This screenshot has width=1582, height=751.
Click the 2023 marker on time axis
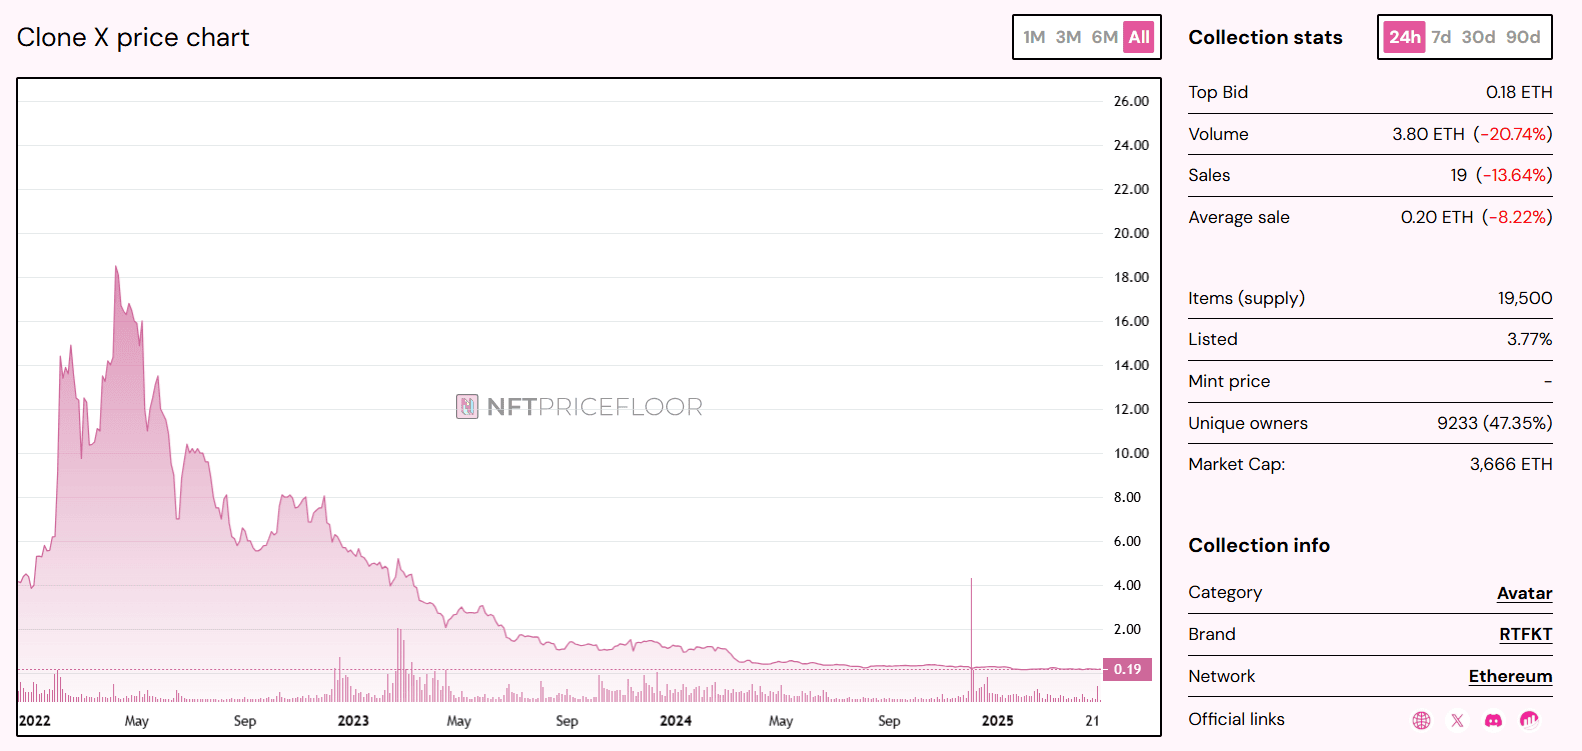[x=353, y=720]
